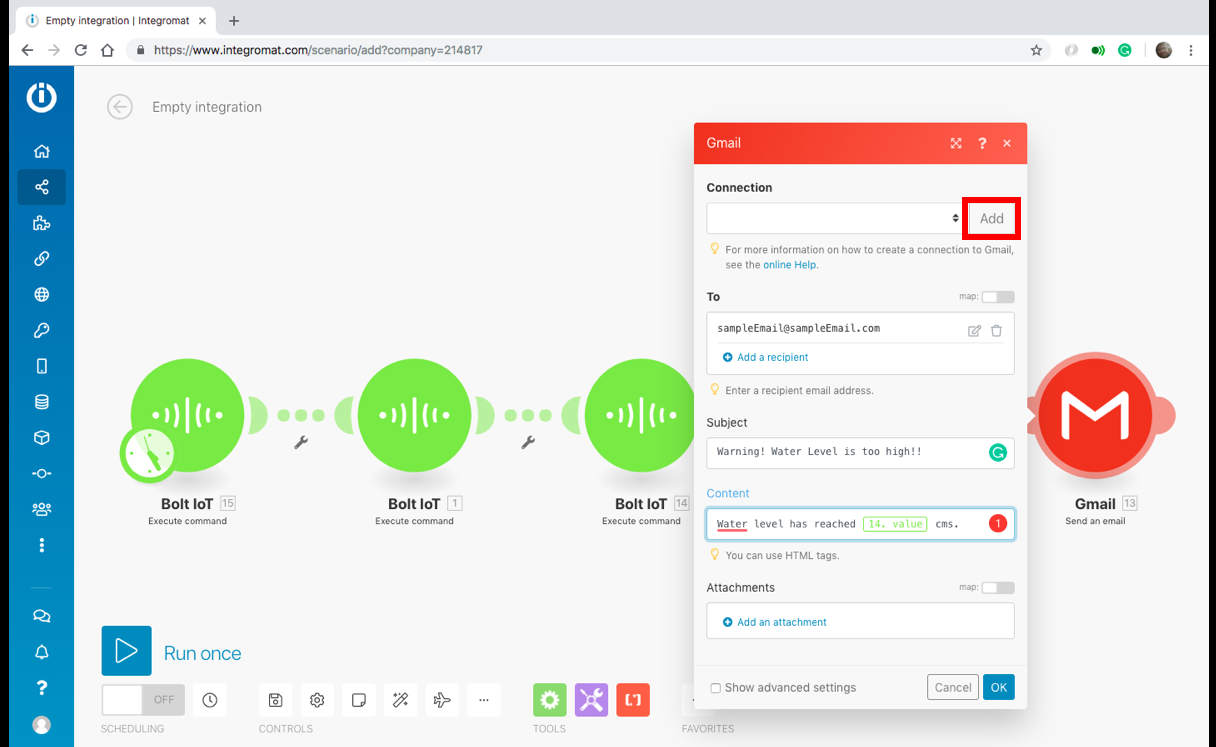Toggle scheduling from OFF to ON
The height and width of the screenshot is (747, 1216).
[140, 699]
